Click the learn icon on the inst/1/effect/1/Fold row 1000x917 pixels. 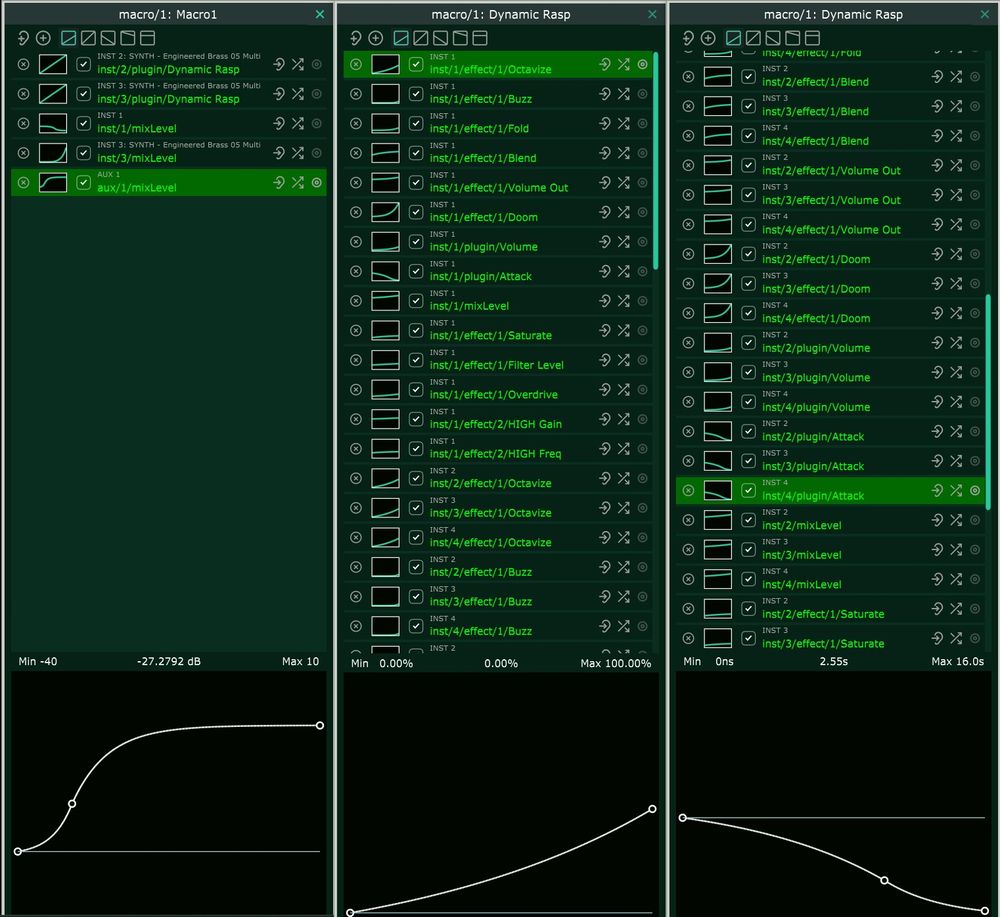coord(605,124)
